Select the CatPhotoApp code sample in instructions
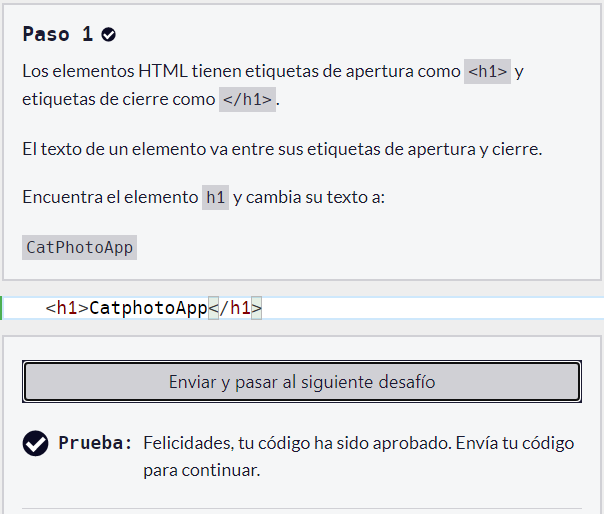 [79, 247]
